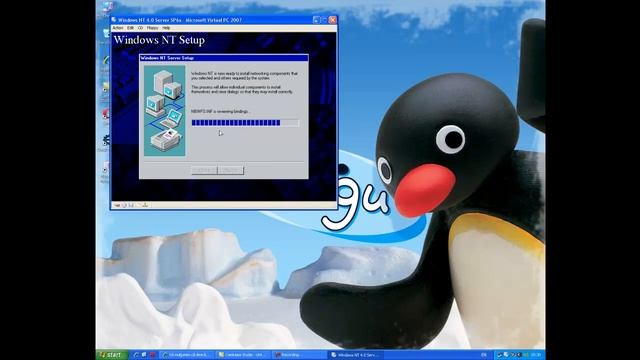Minimize the Virtual PC window
The image size is (640, 360).
[x=316, y=20]
